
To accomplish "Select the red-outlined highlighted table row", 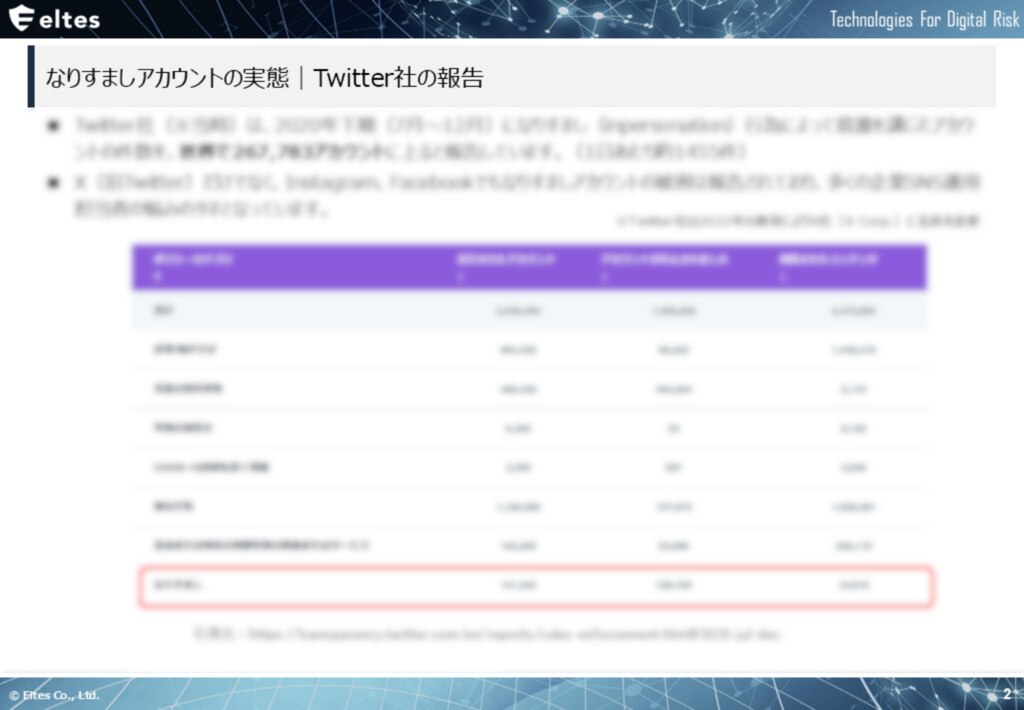I will [536, 587].
